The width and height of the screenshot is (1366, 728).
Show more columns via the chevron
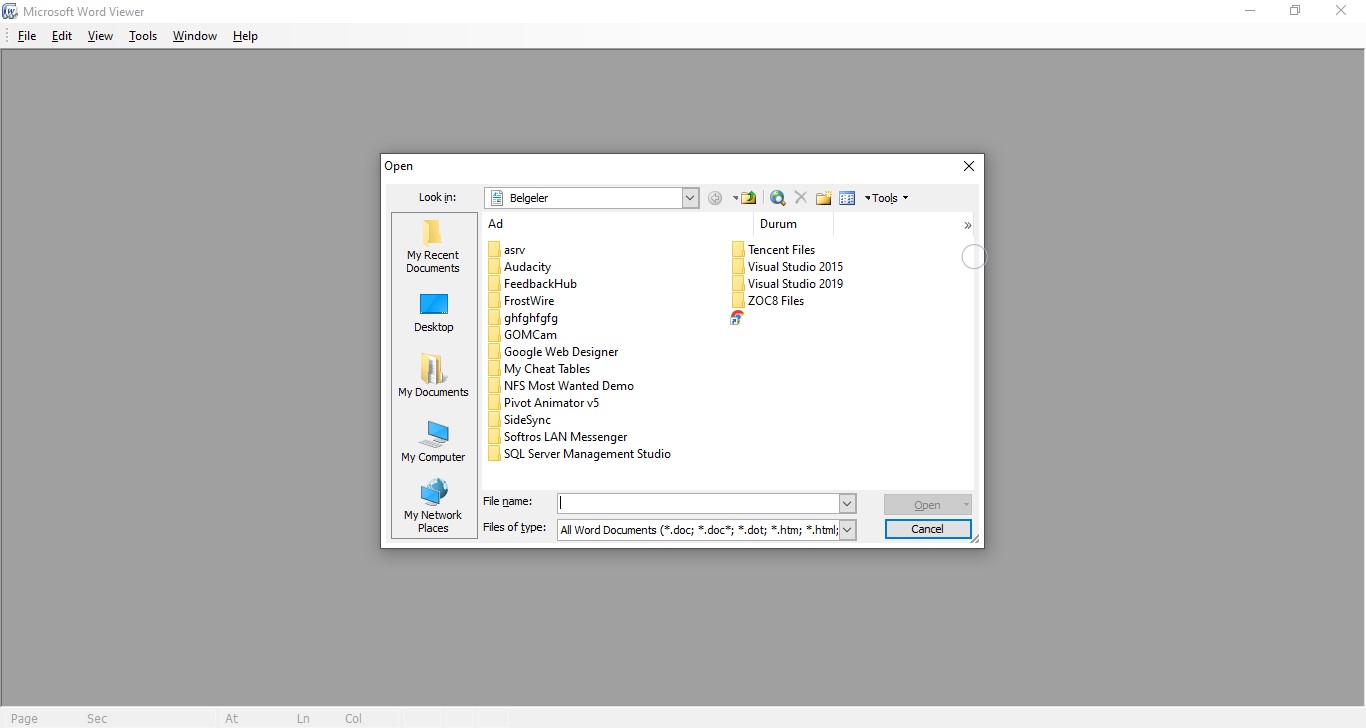coord(967,225)
